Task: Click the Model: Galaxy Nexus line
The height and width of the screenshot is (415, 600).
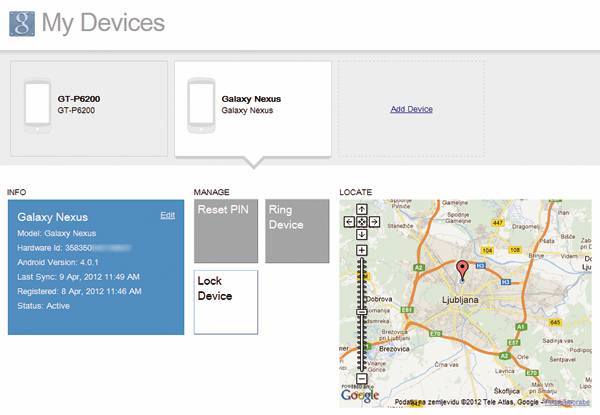Action: click(57, 233)
